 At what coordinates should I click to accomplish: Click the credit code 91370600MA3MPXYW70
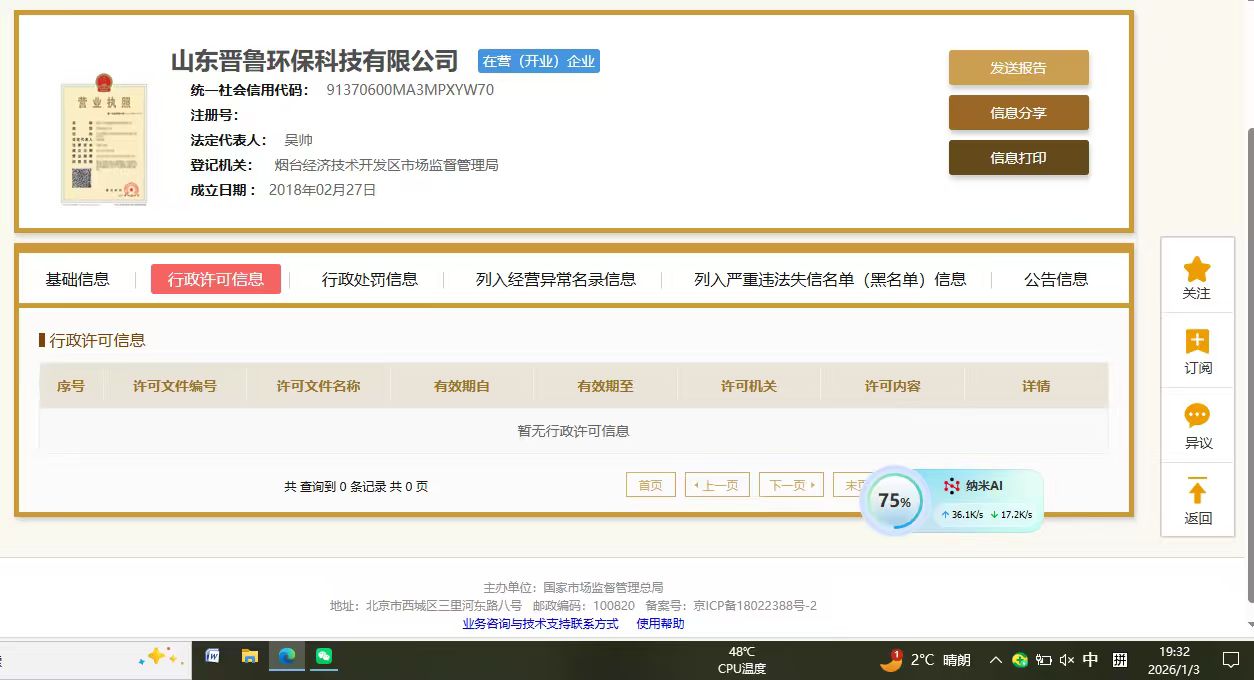(x=410, y=90)
